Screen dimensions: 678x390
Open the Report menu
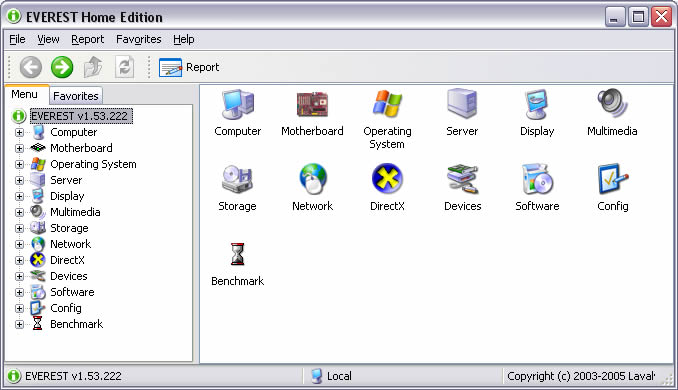88,39
